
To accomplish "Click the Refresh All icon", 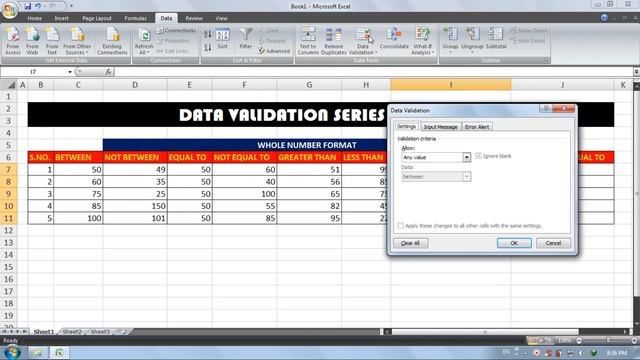I will click(144, 36).
